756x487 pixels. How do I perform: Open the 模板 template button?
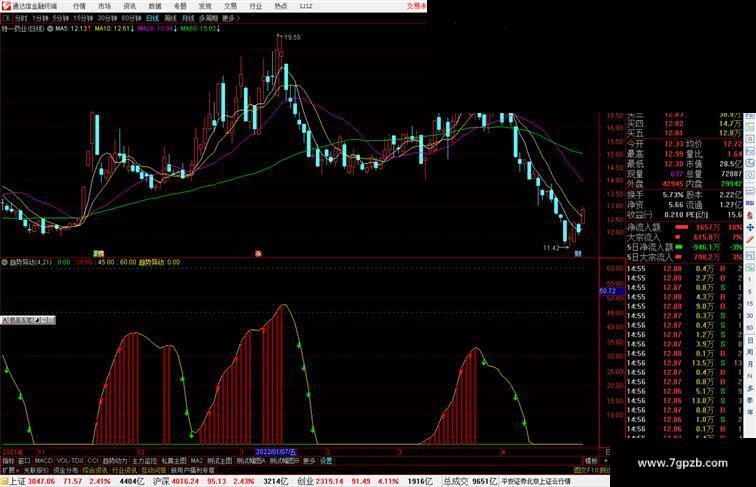[x=591, y=461]
